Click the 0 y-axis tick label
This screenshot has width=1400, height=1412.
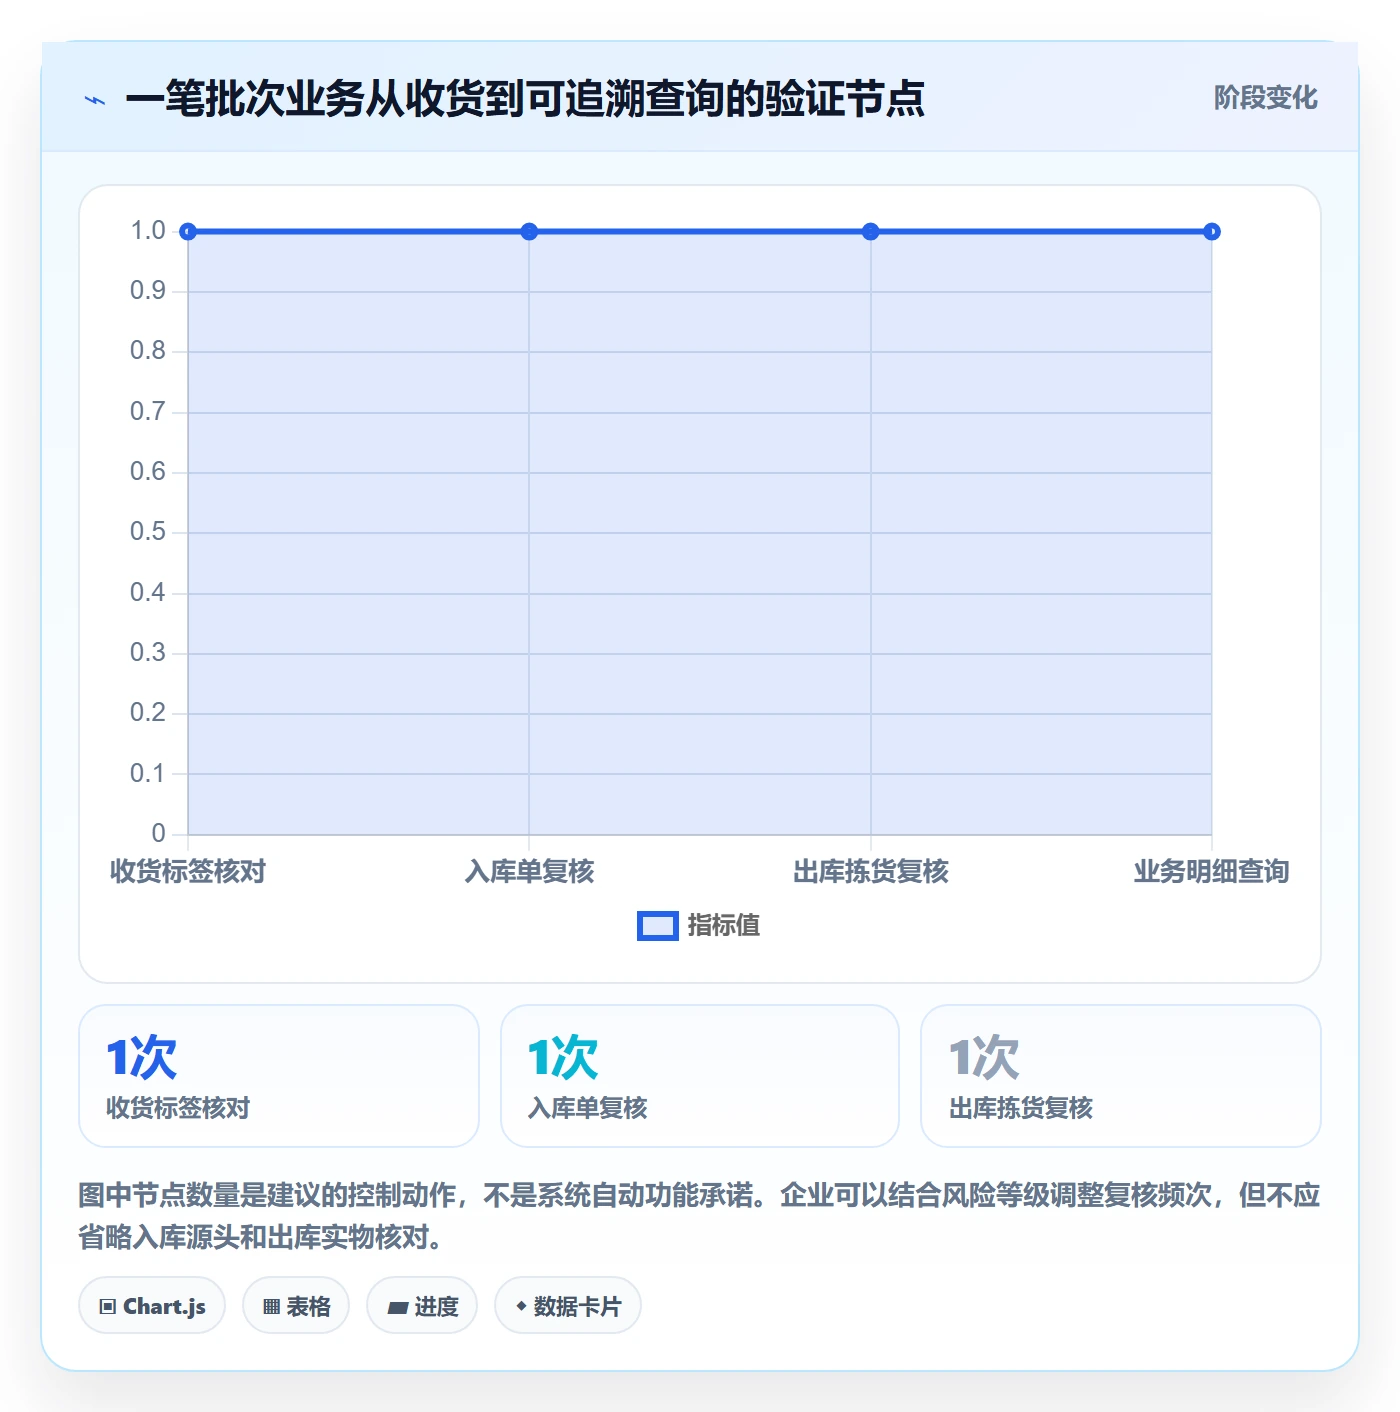coord(159,833)
